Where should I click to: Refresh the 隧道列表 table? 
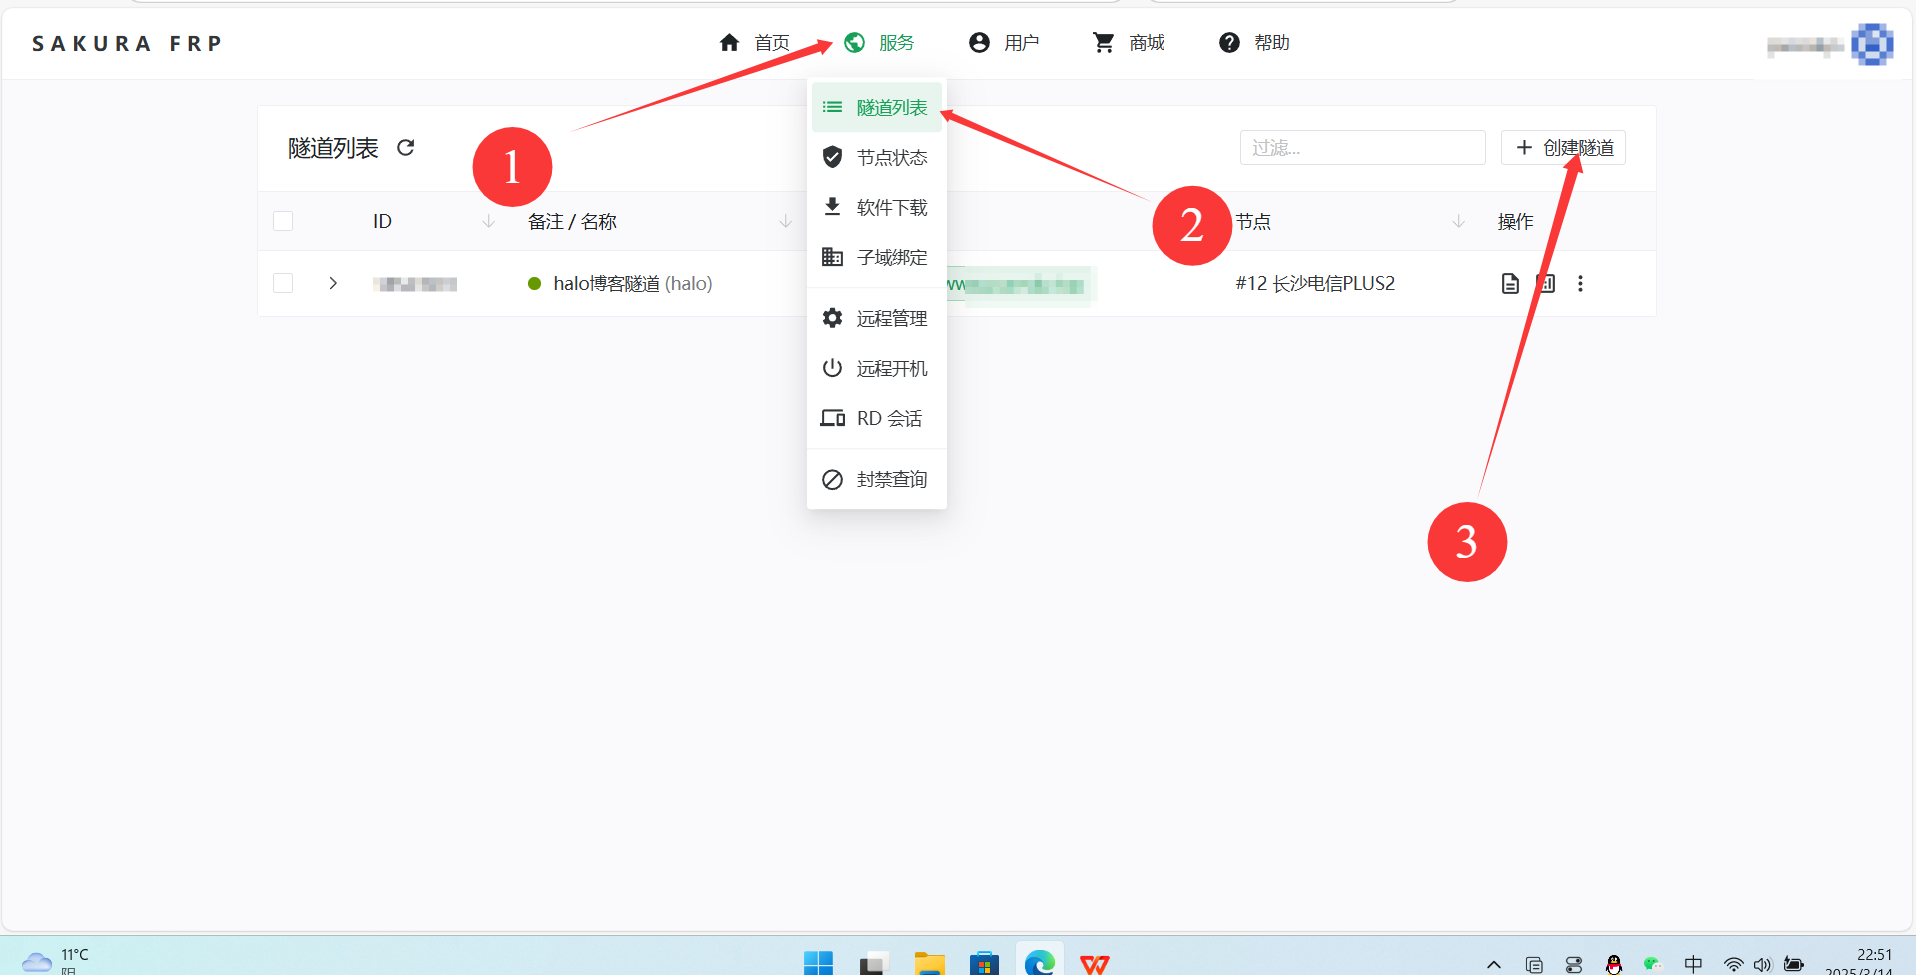[405, 148]
